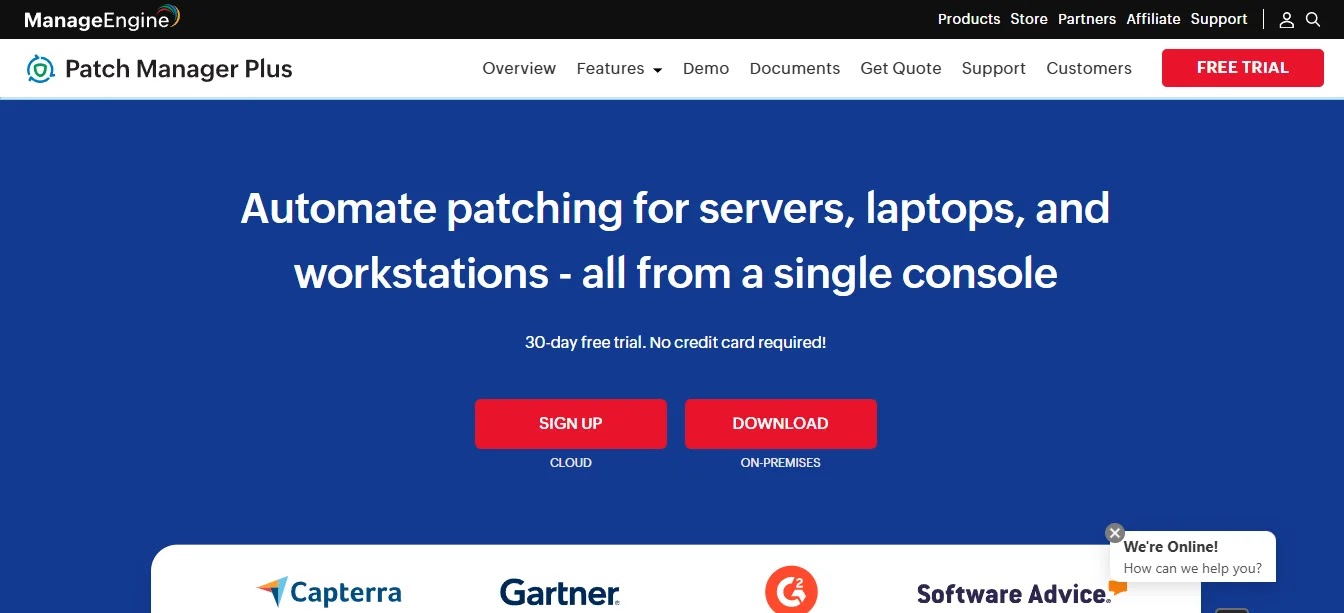Click the SIGN UP cloud button
The height and width of the screenshot is (613, 1344).
[571, 424]
